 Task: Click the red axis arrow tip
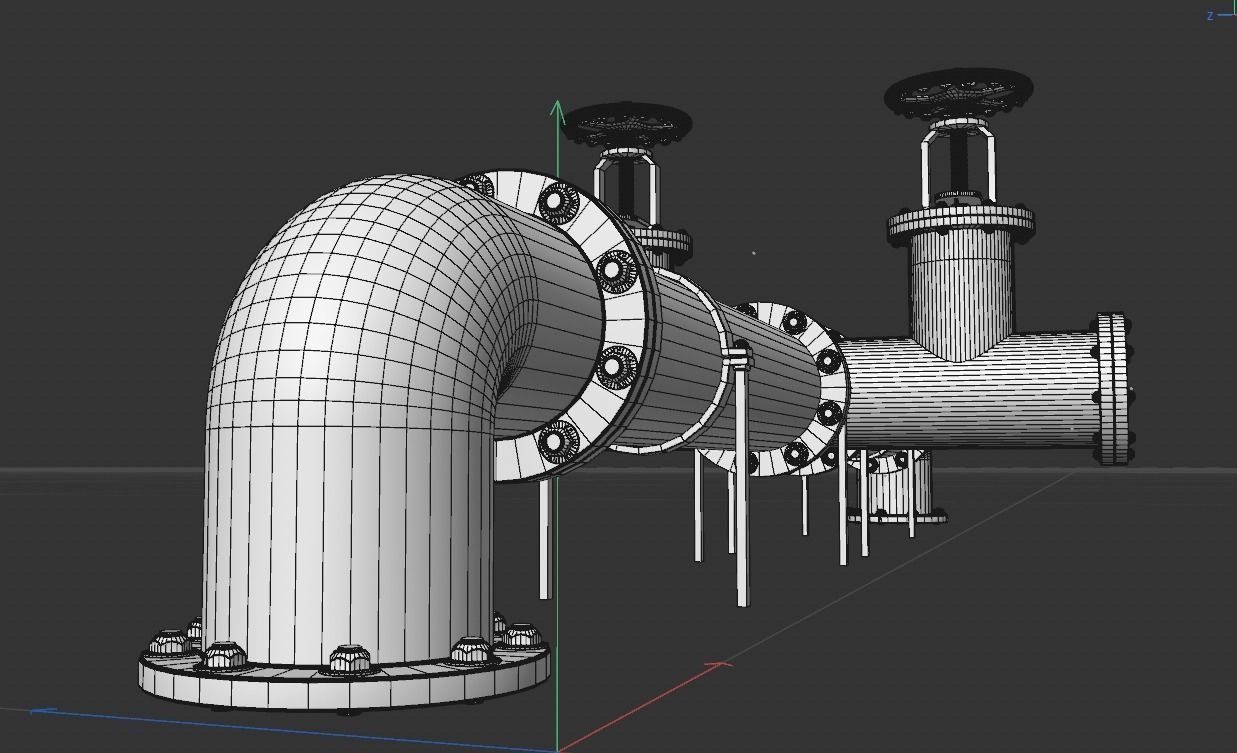pos(721,664)
